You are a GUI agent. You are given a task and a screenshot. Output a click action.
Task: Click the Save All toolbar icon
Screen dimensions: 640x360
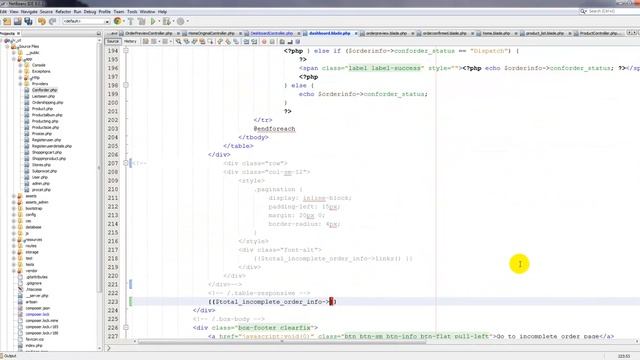[28, 21]
